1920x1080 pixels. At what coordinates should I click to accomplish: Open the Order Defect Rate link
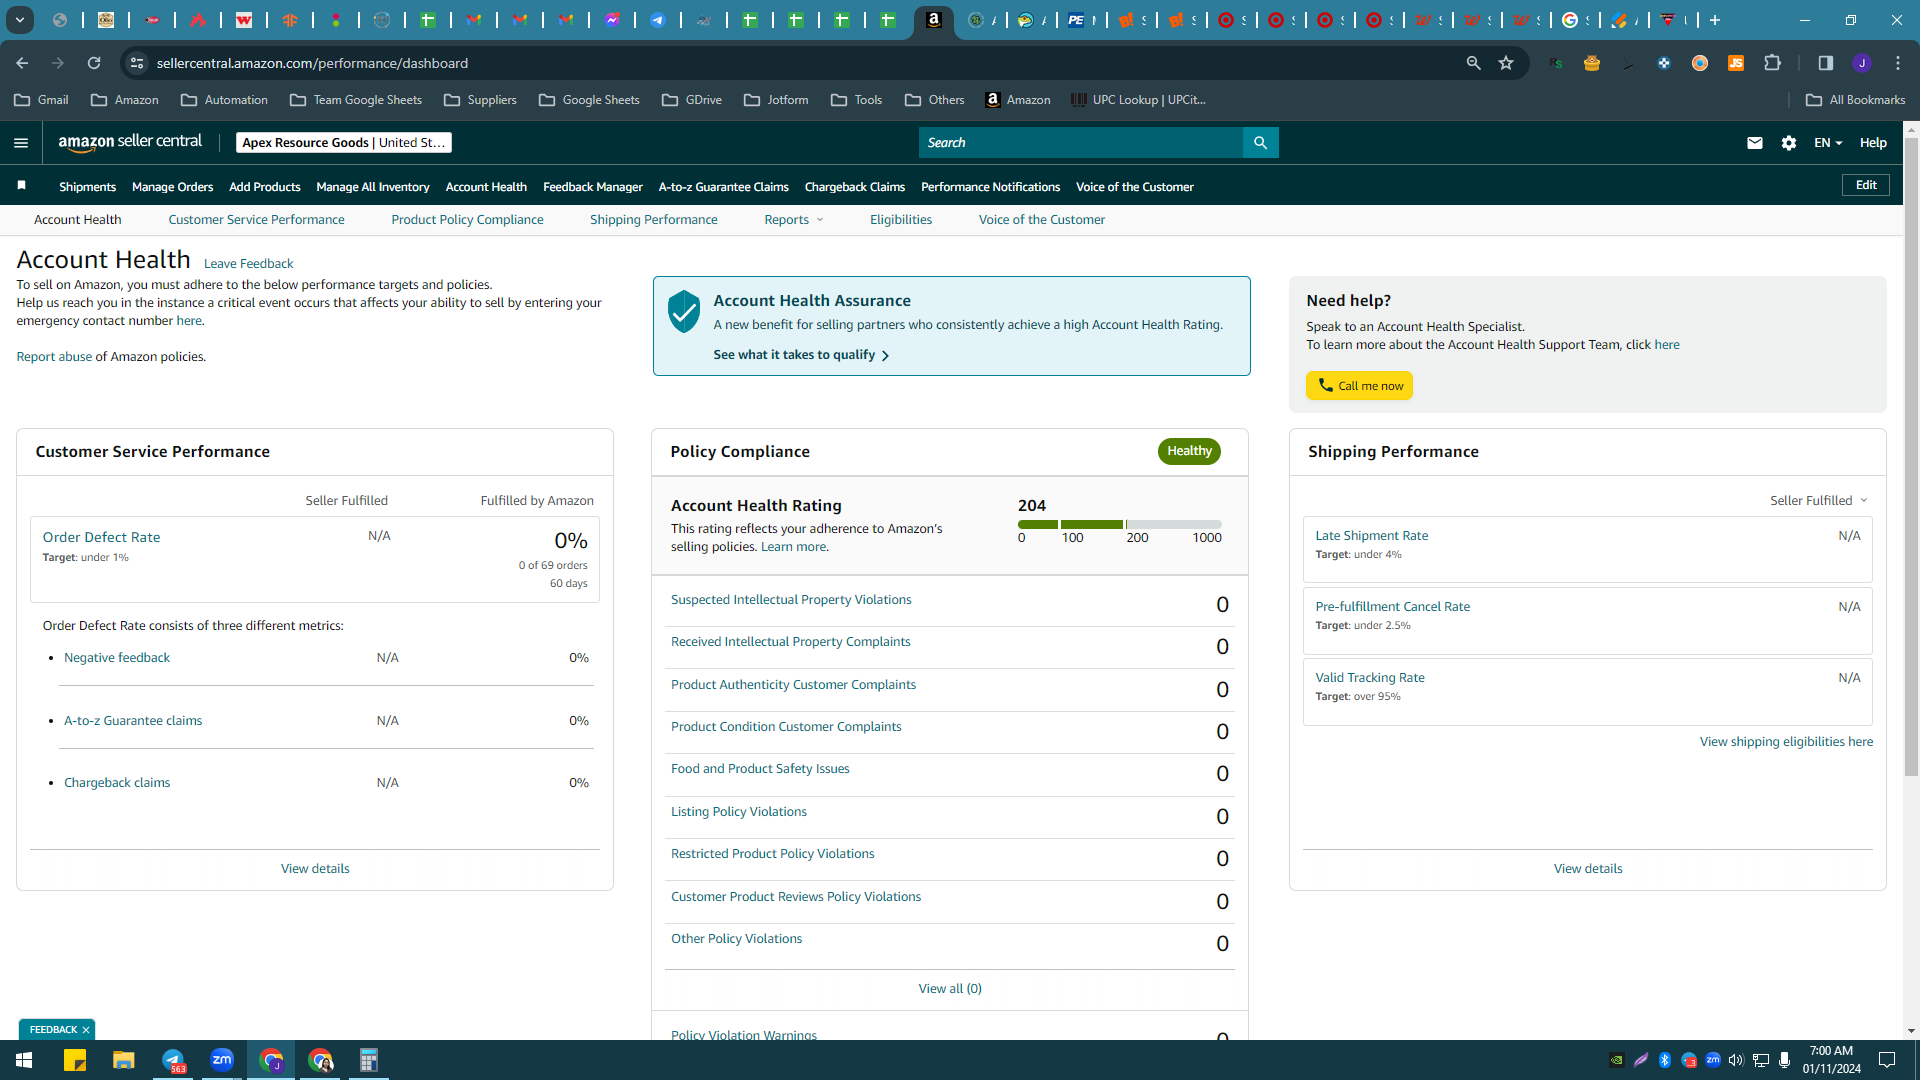click(x=101, y=537)
